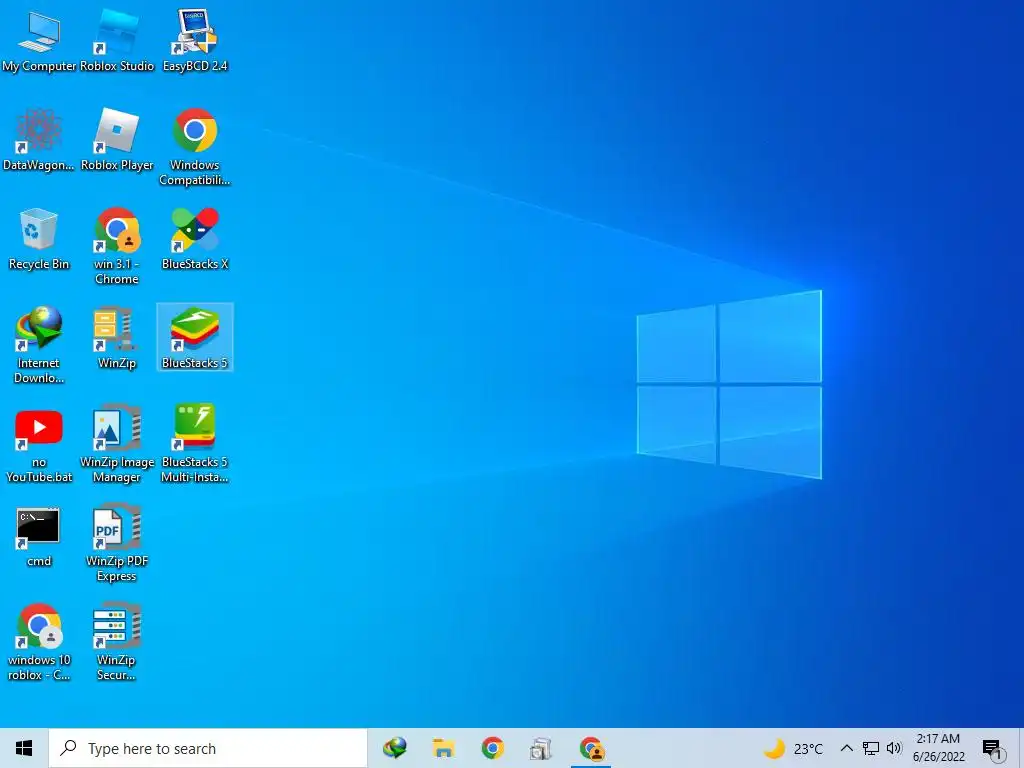Image resolution: width=1024 pixels, height=768 pixels.
Task: Open File Explorer from the taskbar
Action: click(x=443, y=748)
